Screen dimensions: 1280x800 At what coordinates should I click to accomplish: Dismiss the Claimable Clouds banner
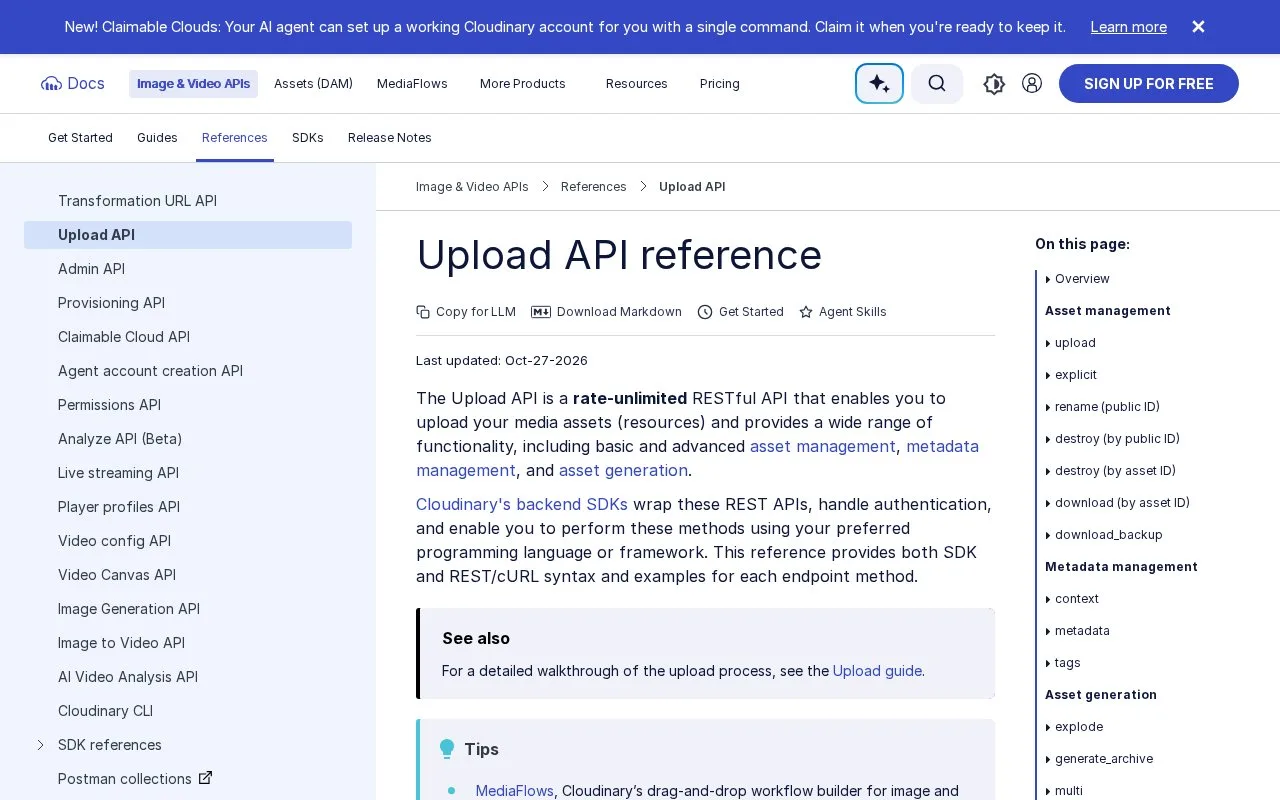tap(1198, 27)
